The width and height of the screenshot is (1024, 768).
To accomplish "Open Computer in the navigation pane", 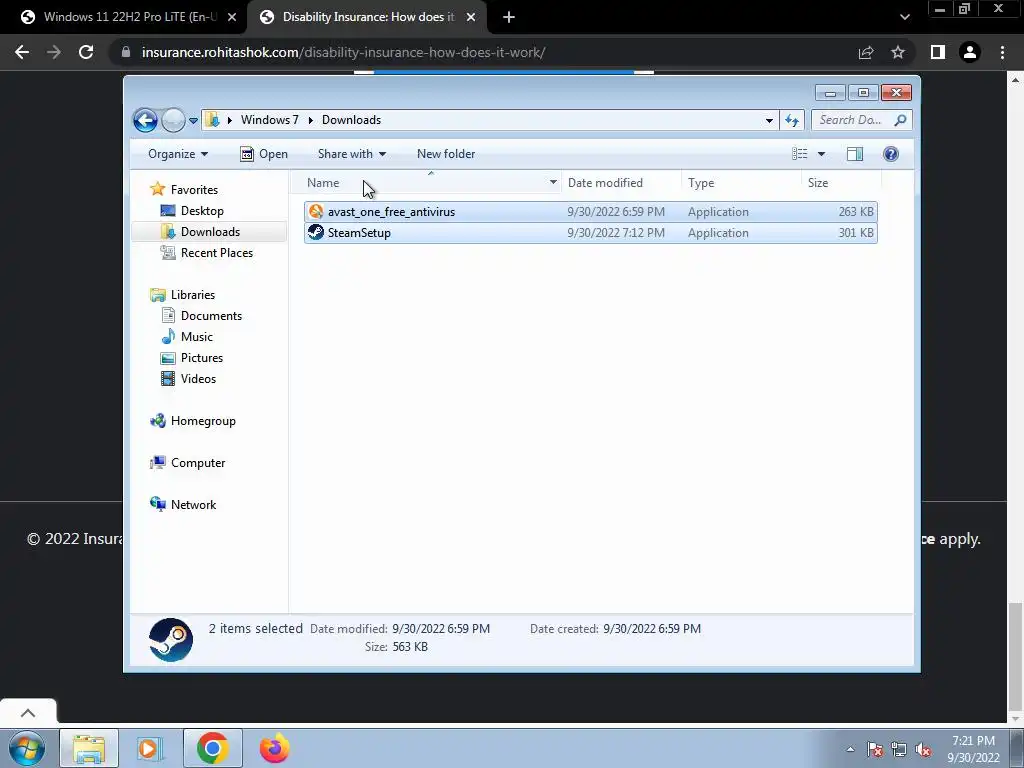I will pos(198,463).
